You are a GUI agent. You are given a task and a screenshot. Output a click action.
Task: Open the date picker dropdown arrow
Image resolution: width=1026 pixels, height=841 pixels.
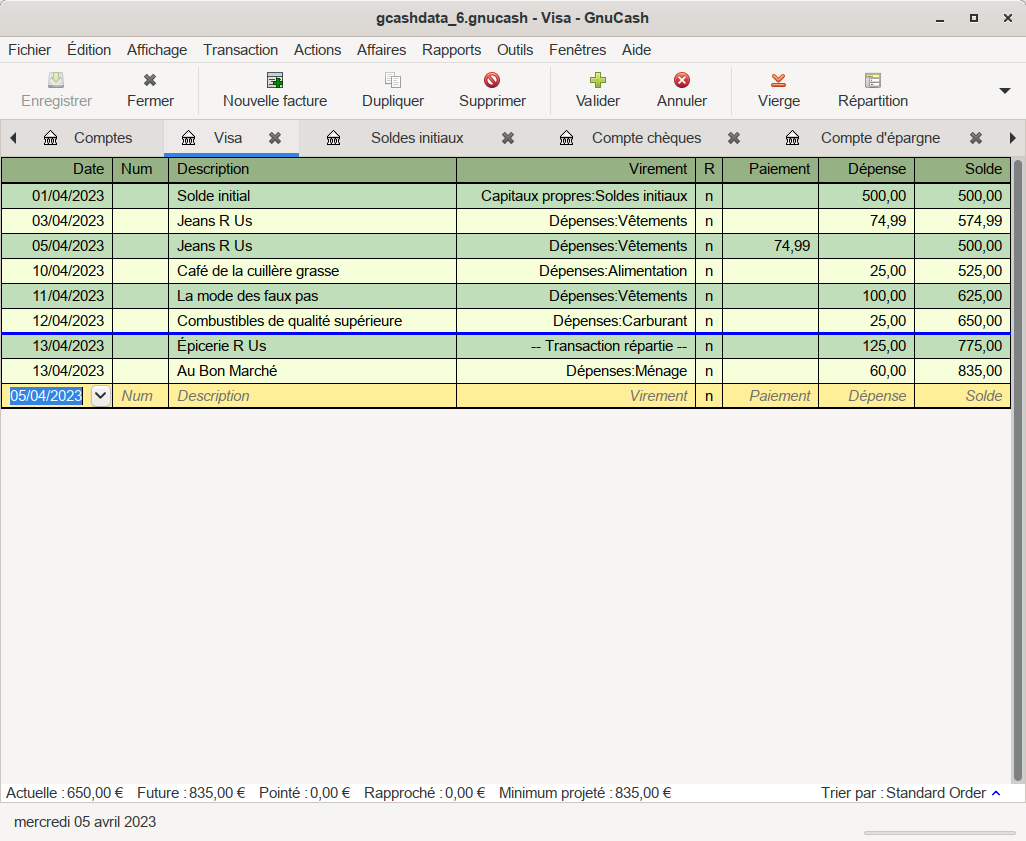[100, 396]
